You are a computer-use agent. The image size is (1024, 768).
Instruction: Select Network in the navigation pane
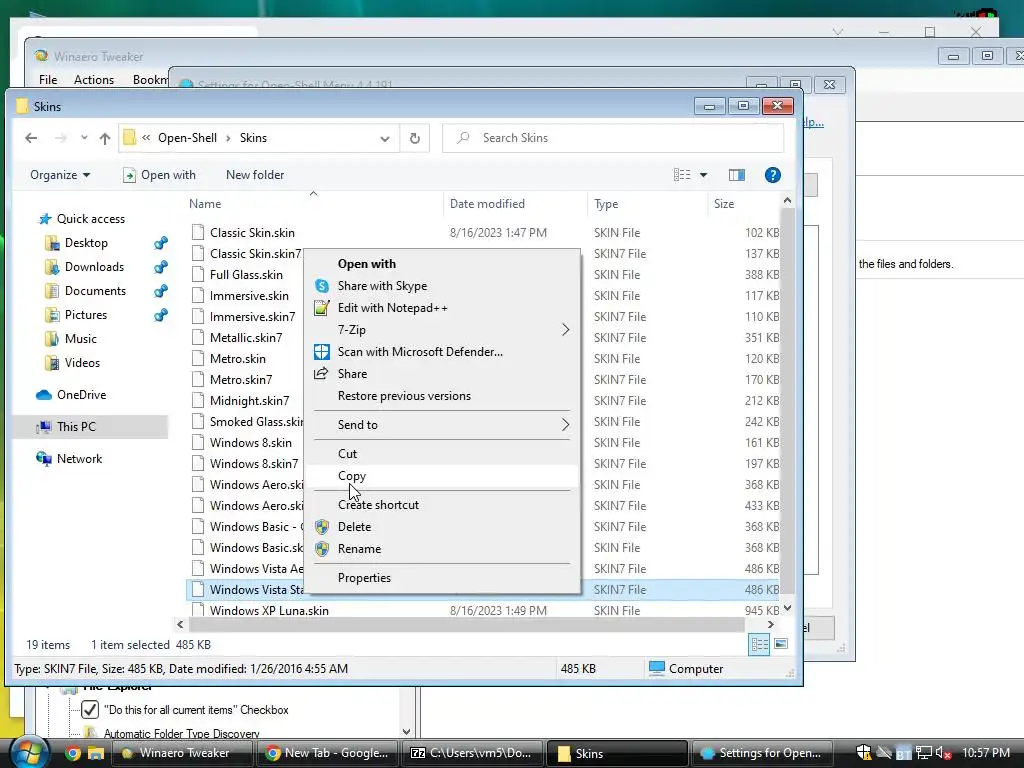(79, 459)
